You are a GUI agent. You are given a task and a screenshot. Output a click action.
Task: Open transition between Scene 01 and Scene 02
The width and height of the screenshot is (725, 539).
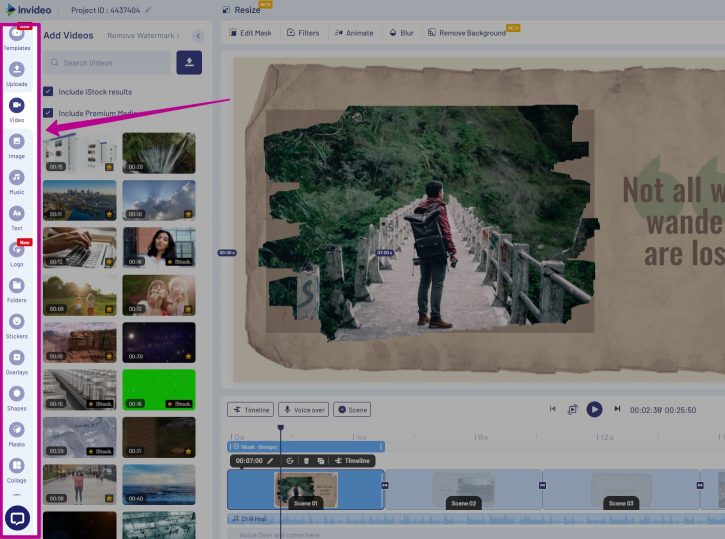point(385,485)
